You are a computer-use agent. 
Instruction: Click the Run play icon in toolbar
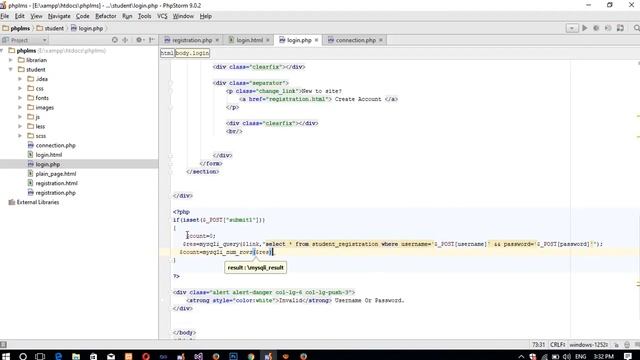coord(584,28)
